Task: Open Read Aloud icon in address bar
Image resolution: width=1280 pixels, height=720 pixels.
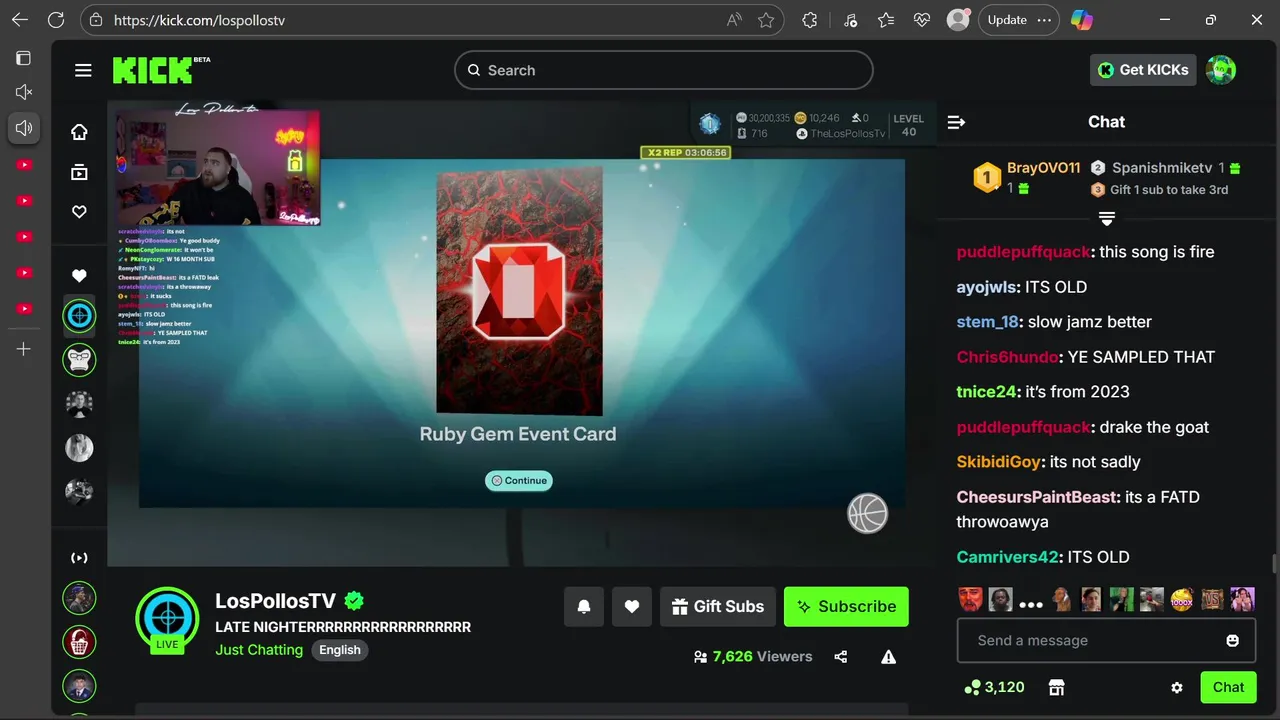Action: pyautogui.click(x=734, y=20)
